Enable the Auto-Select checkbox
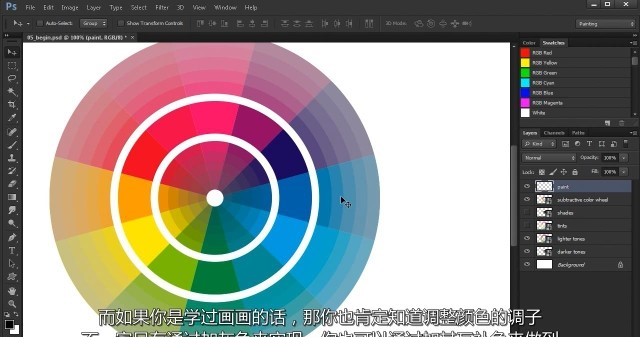Image resolution: width=640 pixels, height=360 pixels. (40, 23)
